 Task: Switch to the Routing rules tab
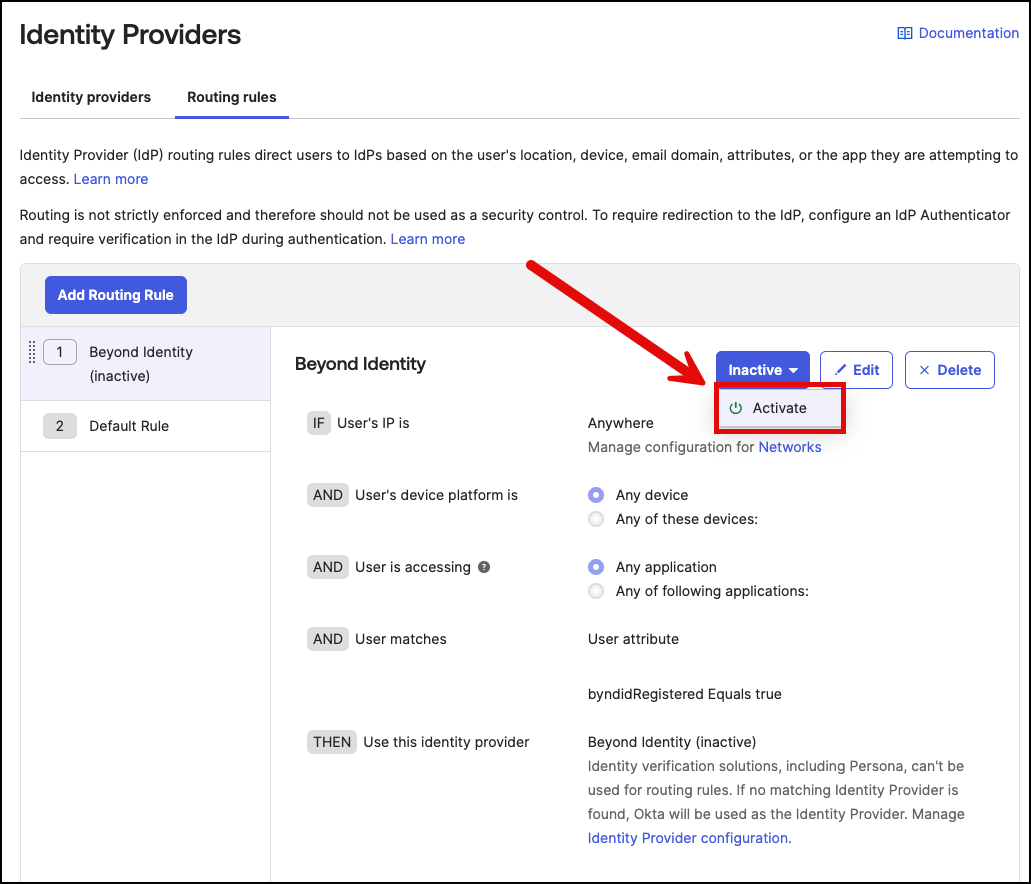pos(231,97)
